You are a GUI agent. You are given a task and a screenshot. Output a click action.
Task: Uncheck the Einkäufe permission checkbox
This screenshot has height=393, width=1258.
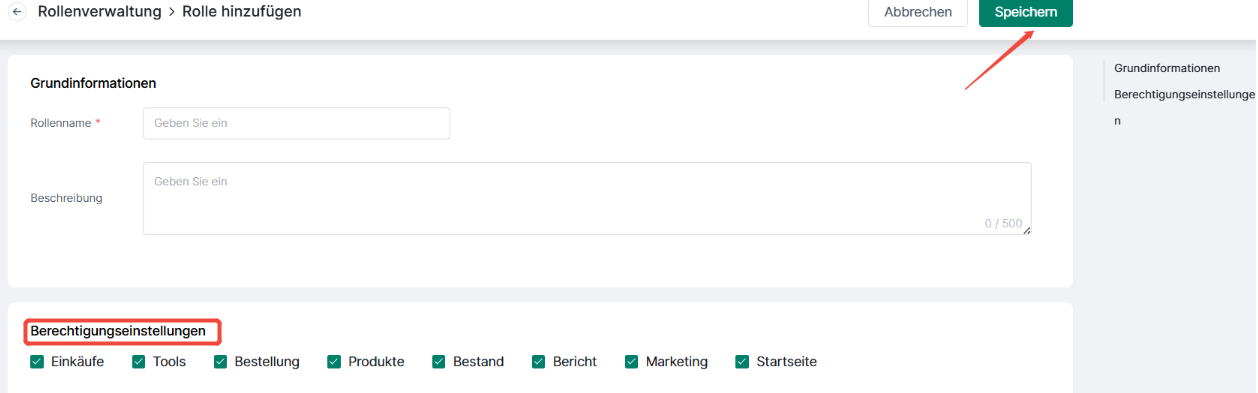pyautogui.click(x=37, y=362)
